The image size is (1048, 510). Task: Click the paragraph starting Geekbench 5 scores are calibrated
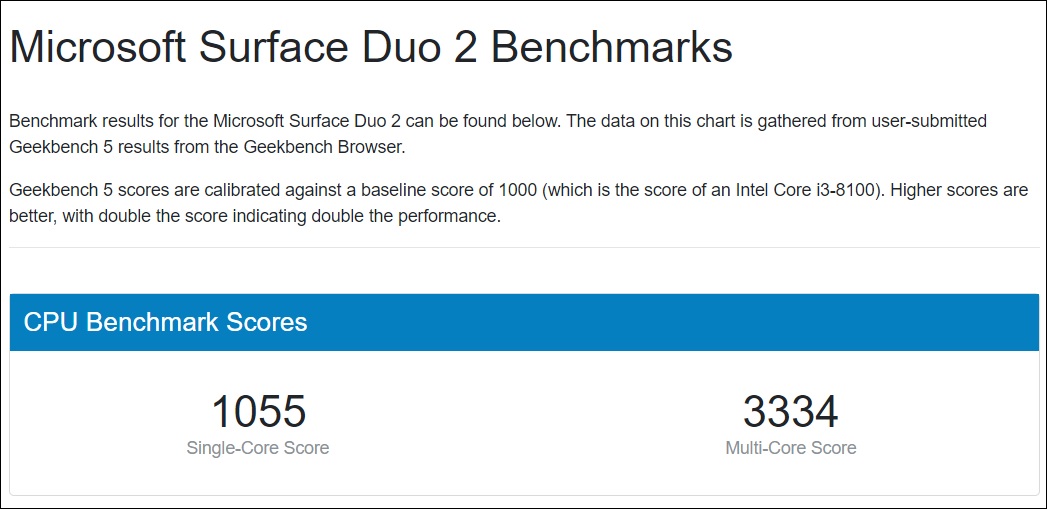(x=519, y=204)
